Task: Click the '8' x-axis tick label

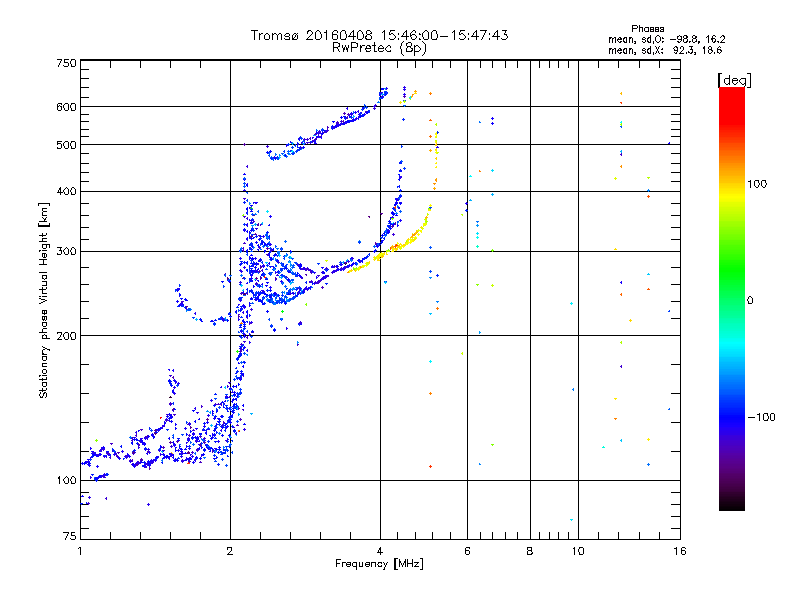Action: click(530, 551)
